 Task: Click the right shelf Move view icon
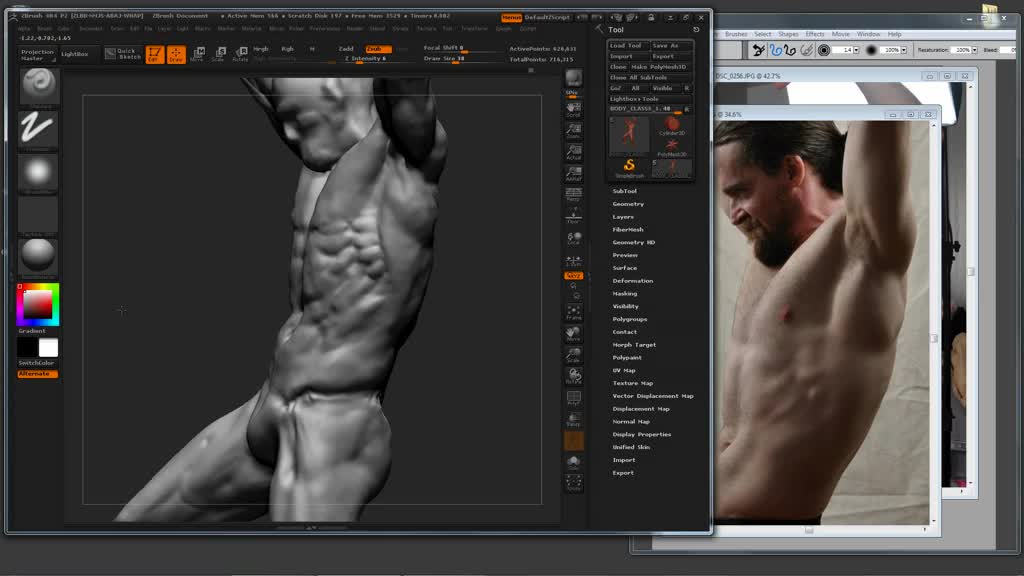point(573,334)
